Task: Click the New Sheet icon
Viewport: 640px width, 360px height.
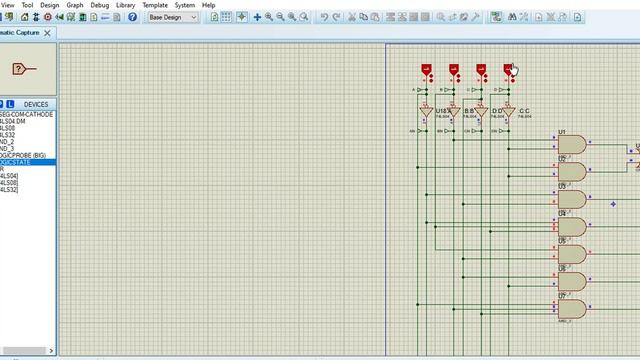Action: pos(539,17)
